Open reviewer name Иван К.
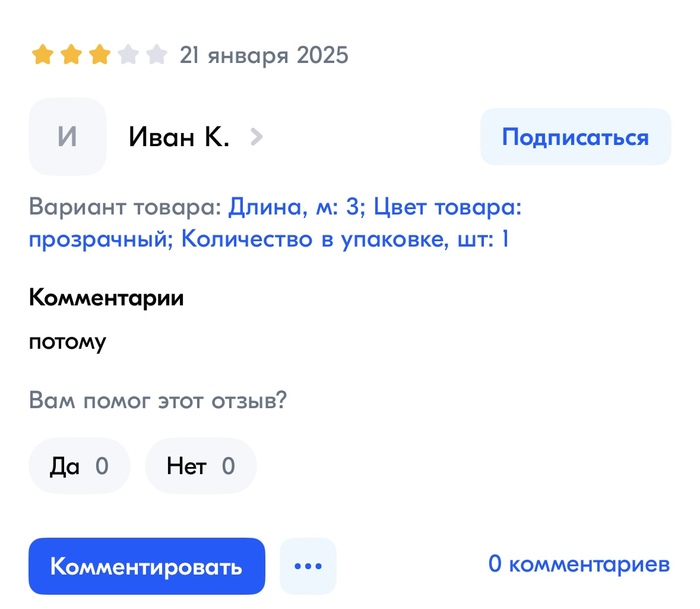 point(179,137)
